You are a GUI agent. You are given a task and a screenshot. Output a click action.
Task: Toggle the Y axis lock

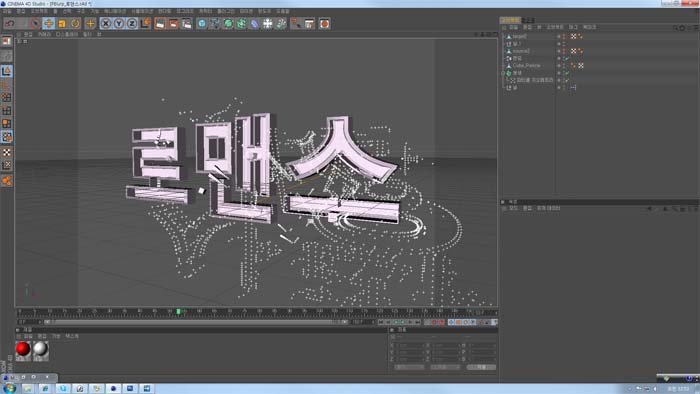click(x=119, y=23)
